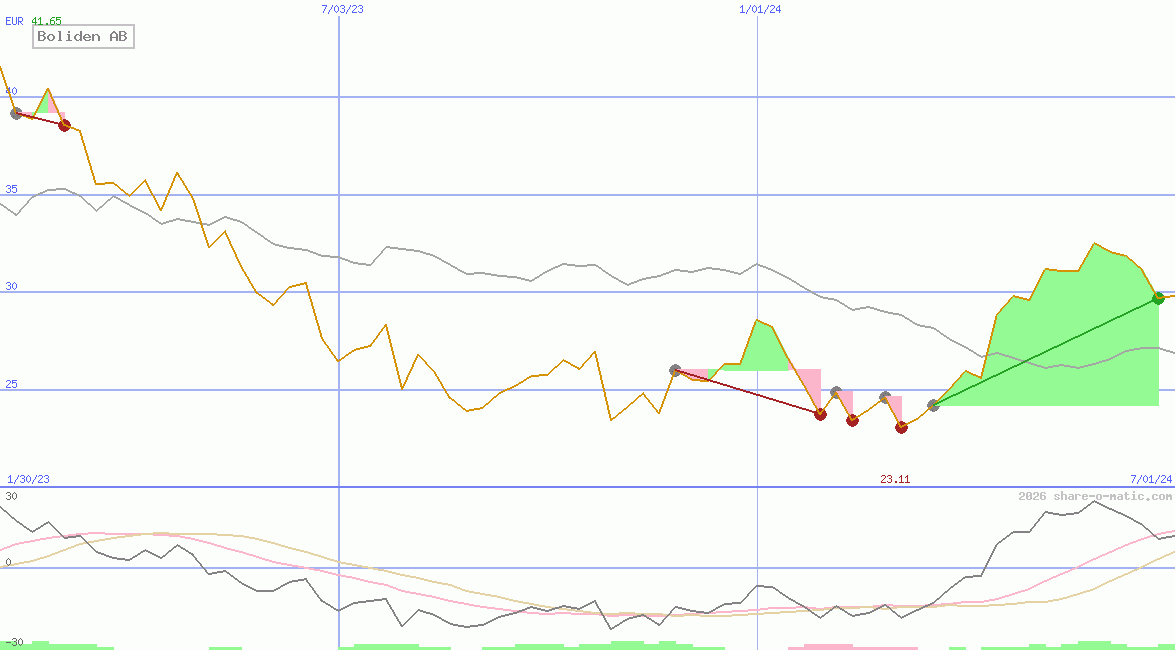Click the 35 price axis label
Image resolution: width=1175 pixels, height=650 pixels.
[x=11, y=189]
